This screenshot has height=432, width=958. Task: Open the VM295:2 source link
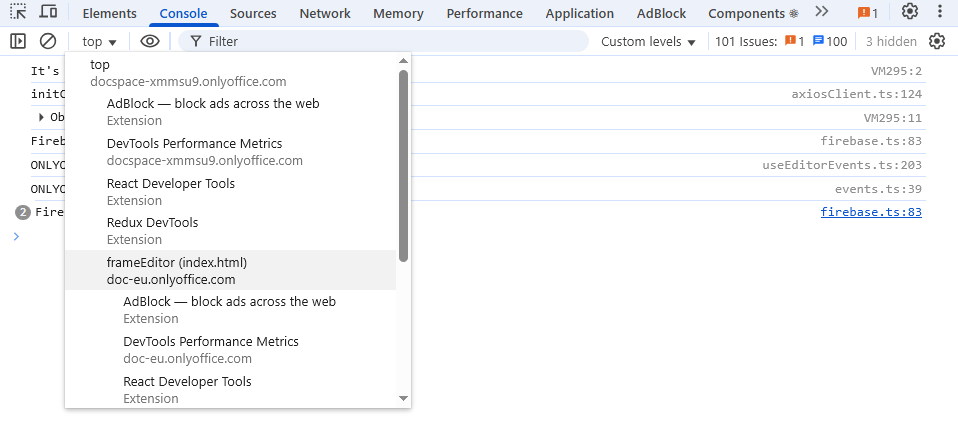[x=896, y=71]
